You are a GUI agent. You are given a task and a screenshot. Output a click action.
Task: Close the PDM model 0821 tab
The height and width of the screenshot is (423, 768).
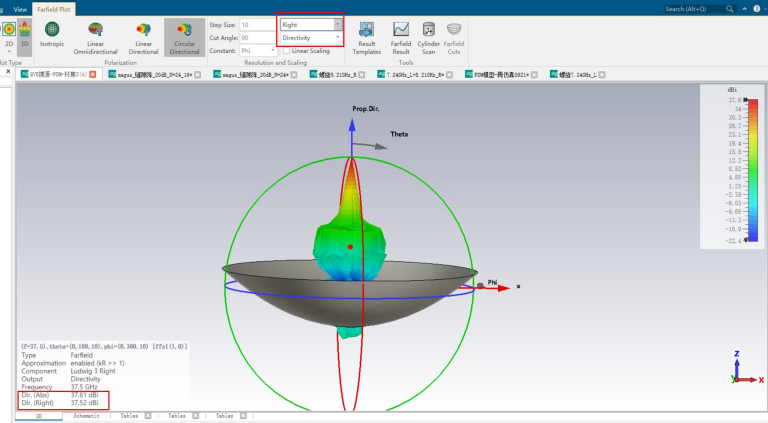pyautogui.click(x=534, y=74)
